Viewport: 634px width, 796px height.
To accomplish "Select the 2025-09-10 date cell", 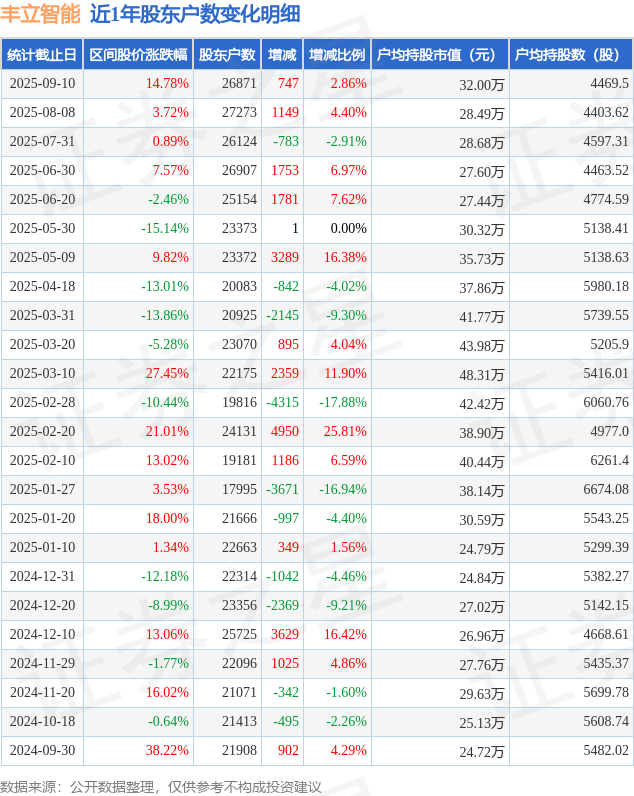I will pos(42,84).
